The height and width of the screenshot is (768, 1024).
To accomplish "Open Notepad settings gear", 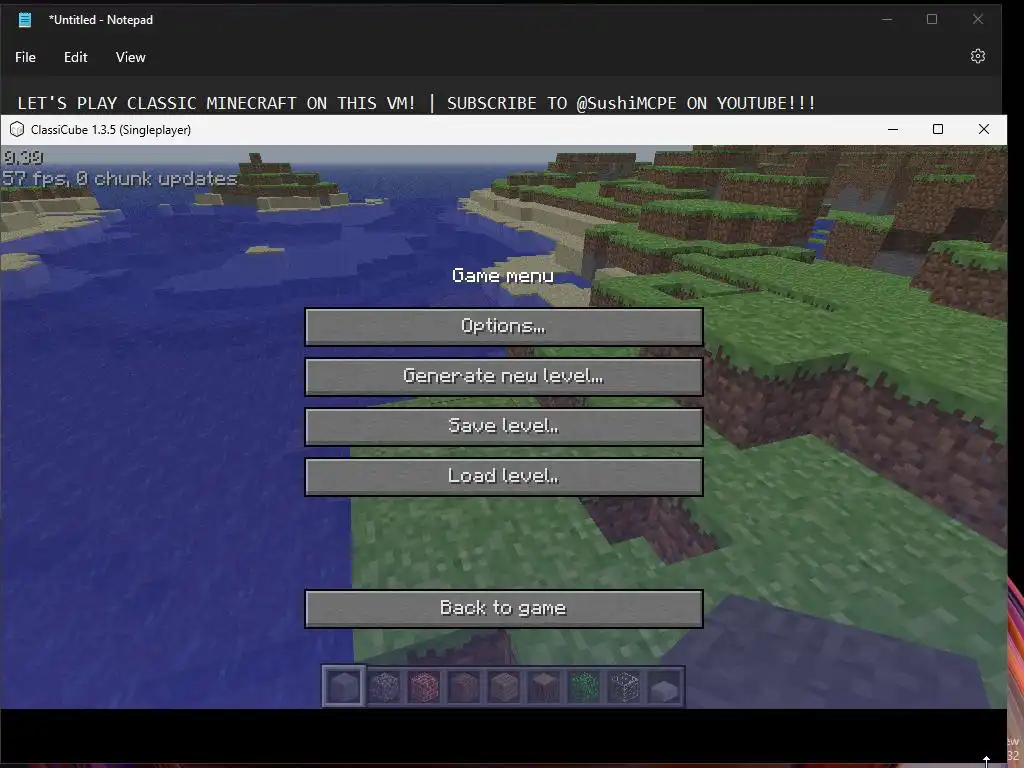I will (x=978, y=56).
